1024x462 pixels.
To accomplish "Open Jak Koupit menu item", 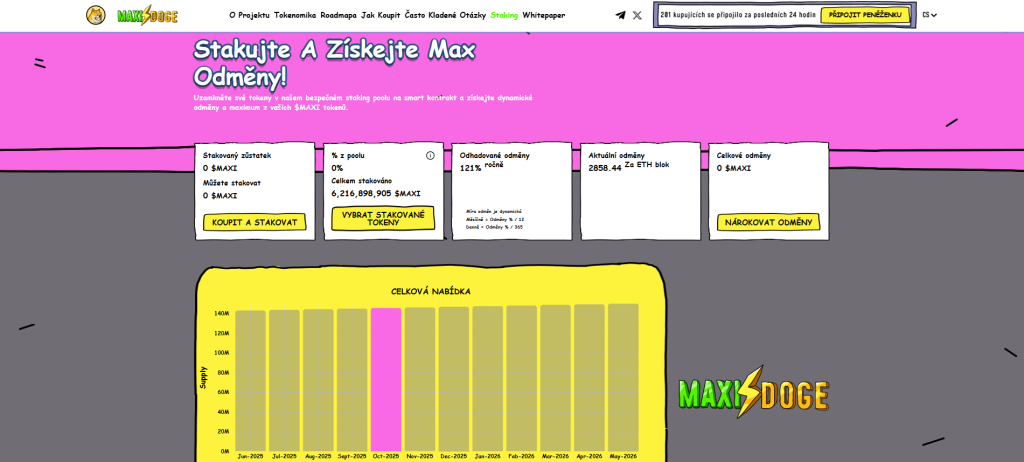I will click(x=381, y=15).
